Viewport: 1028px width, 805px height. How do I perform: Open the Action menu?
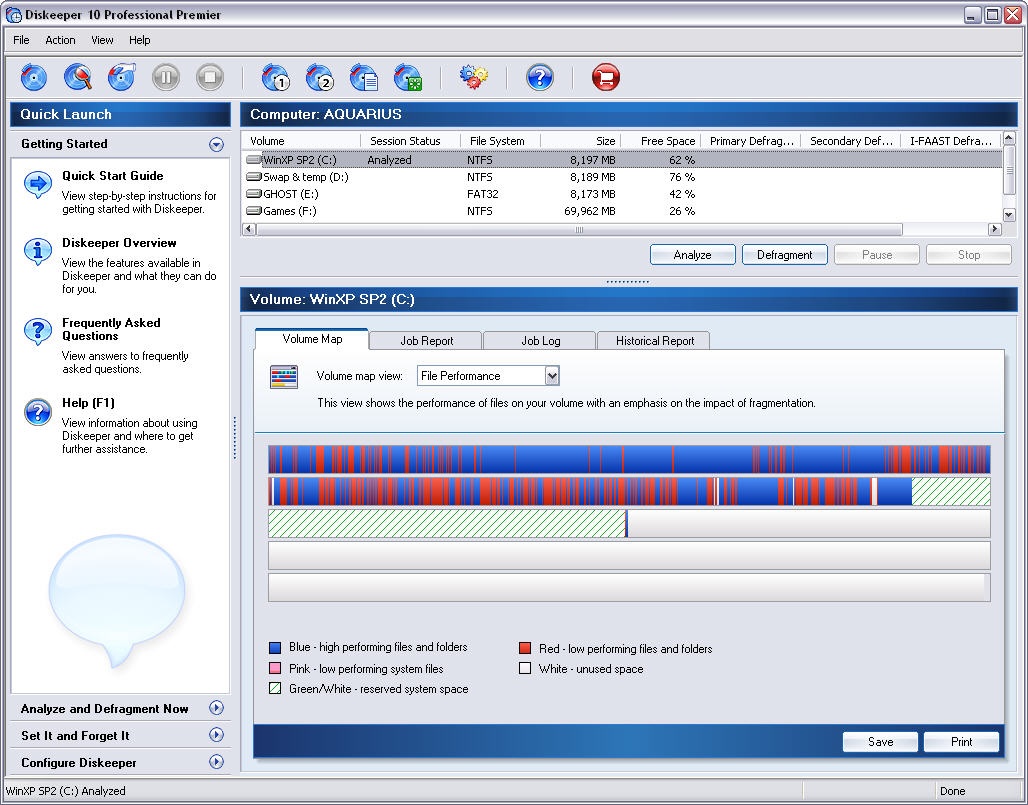point(60,40)
